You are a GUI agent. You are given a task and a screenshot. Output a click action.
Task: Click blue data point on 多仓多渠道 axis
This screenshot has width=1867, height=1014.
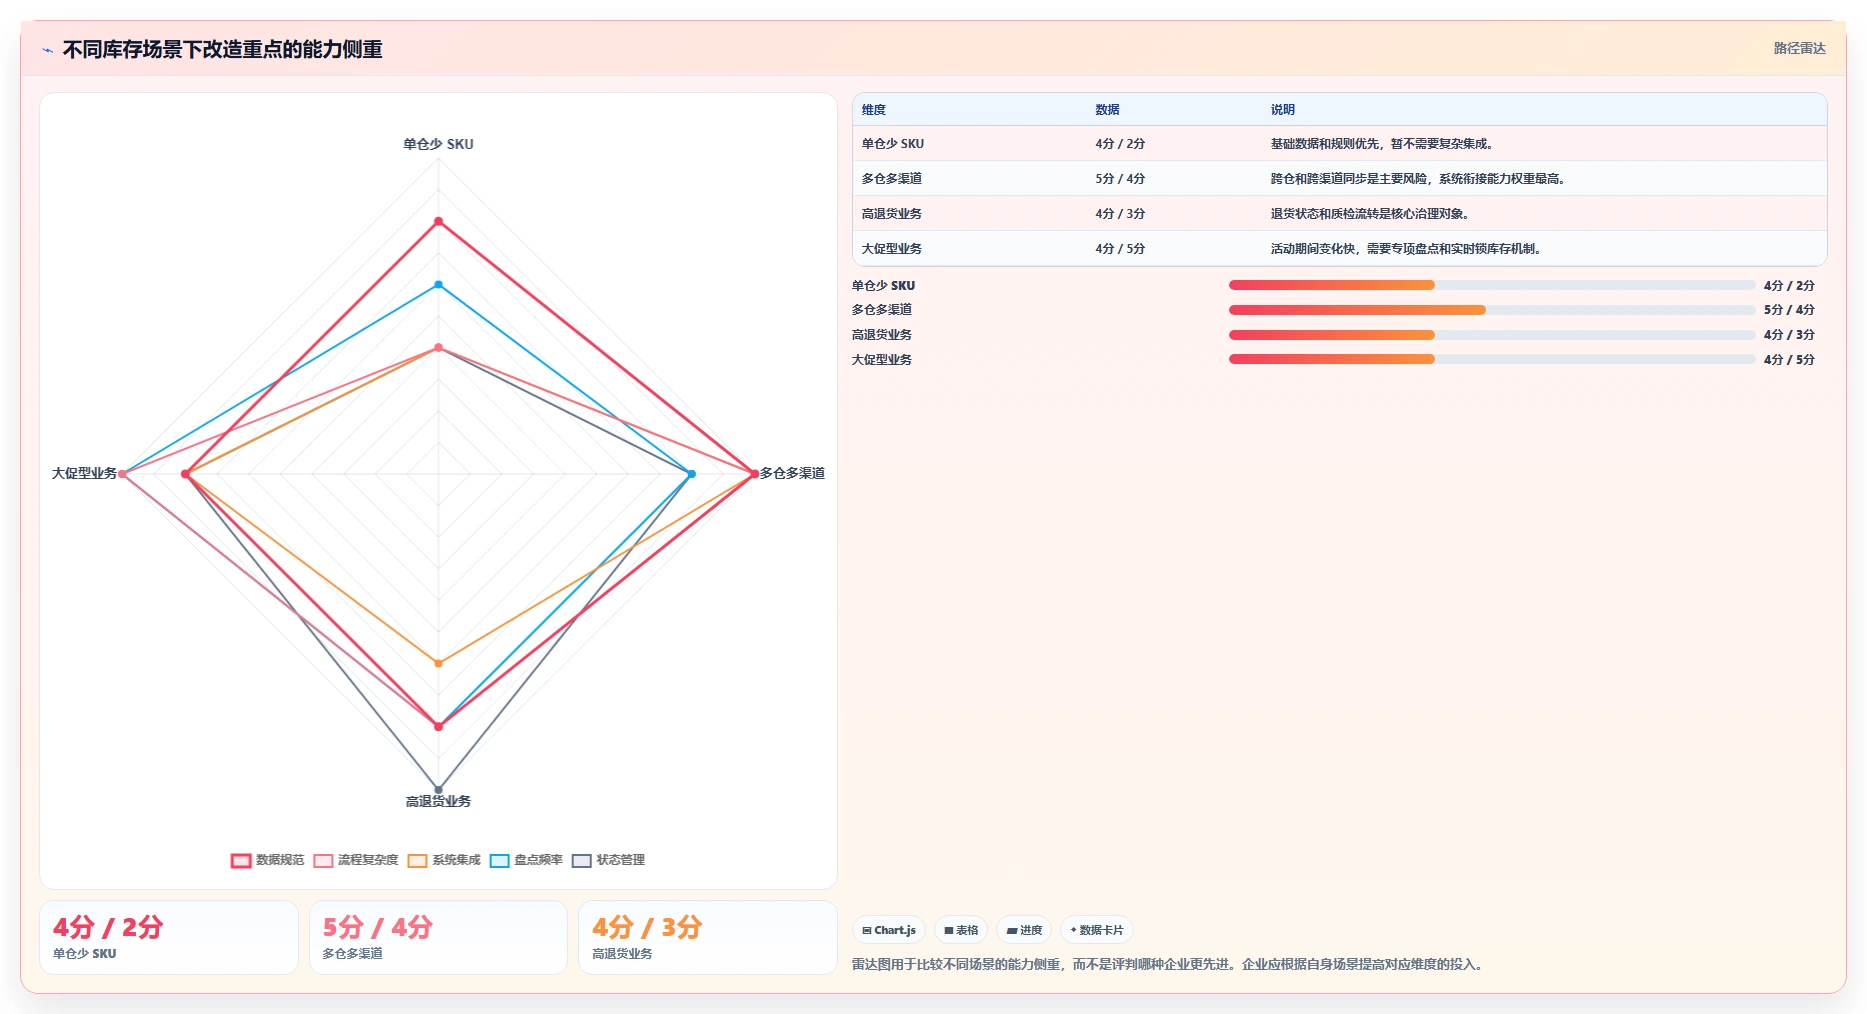click(691, 474)
